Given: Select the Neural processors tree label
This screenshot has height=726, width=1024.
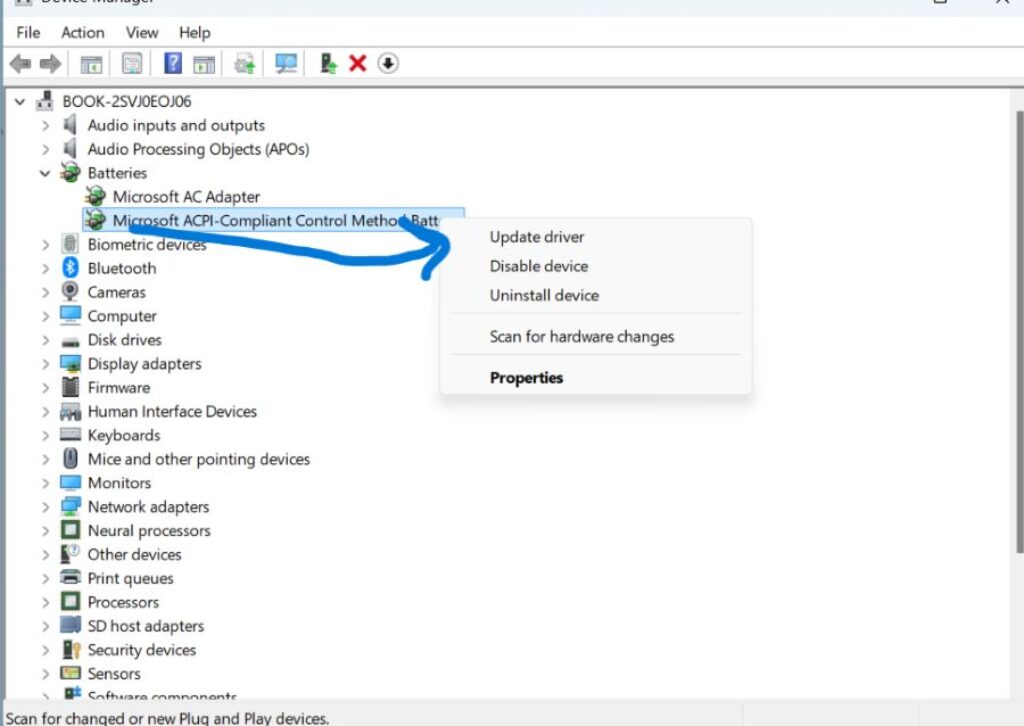Looking at the screenshot, I should point(149,531).
